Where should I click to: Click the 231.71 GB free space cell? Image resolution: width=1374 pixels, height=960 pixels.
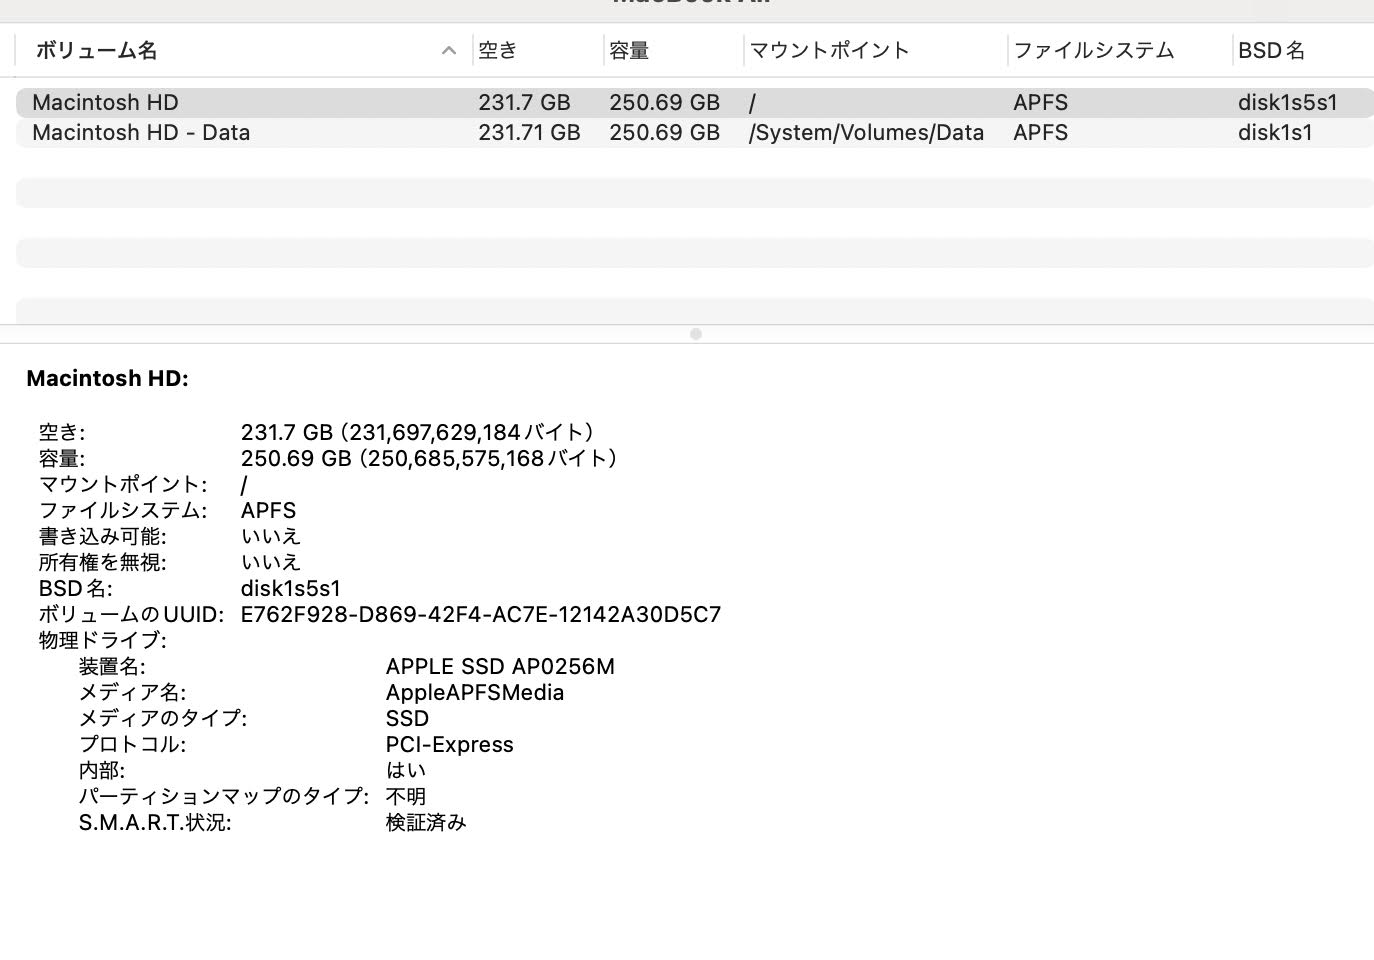coord(529,132)
